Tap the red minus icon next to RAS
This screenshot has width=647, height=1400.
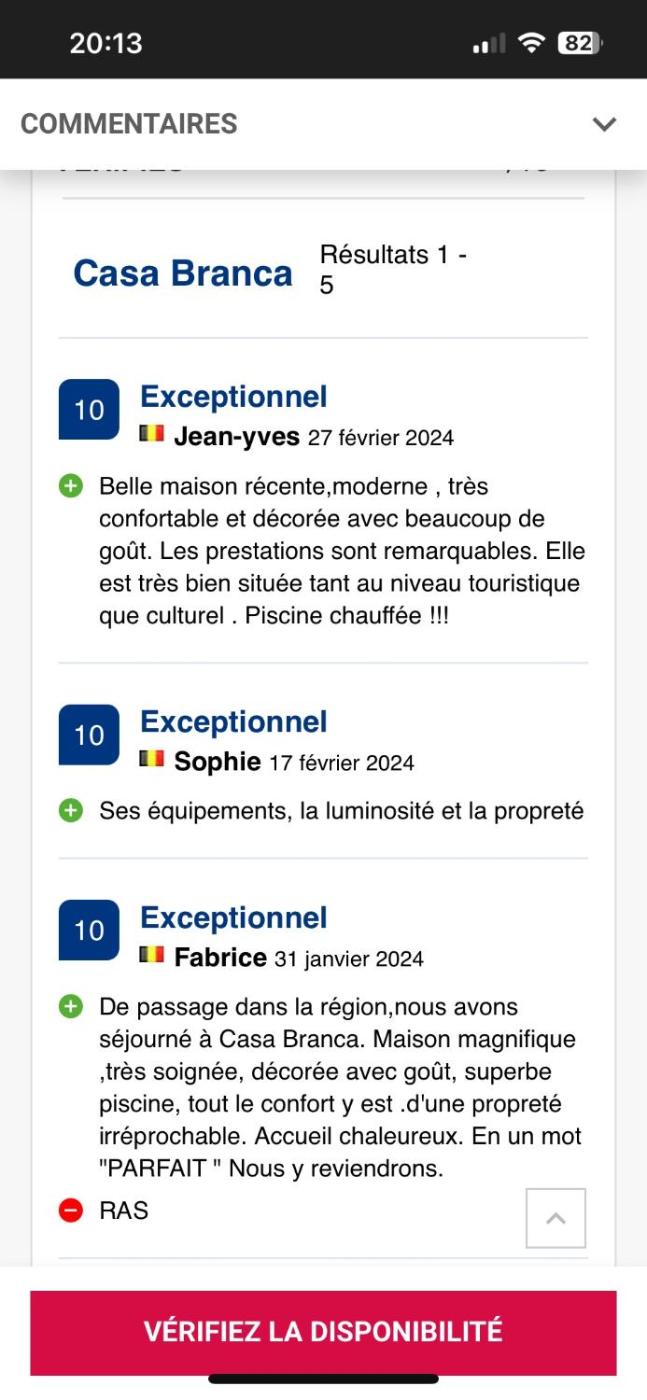click(70, 1211)
